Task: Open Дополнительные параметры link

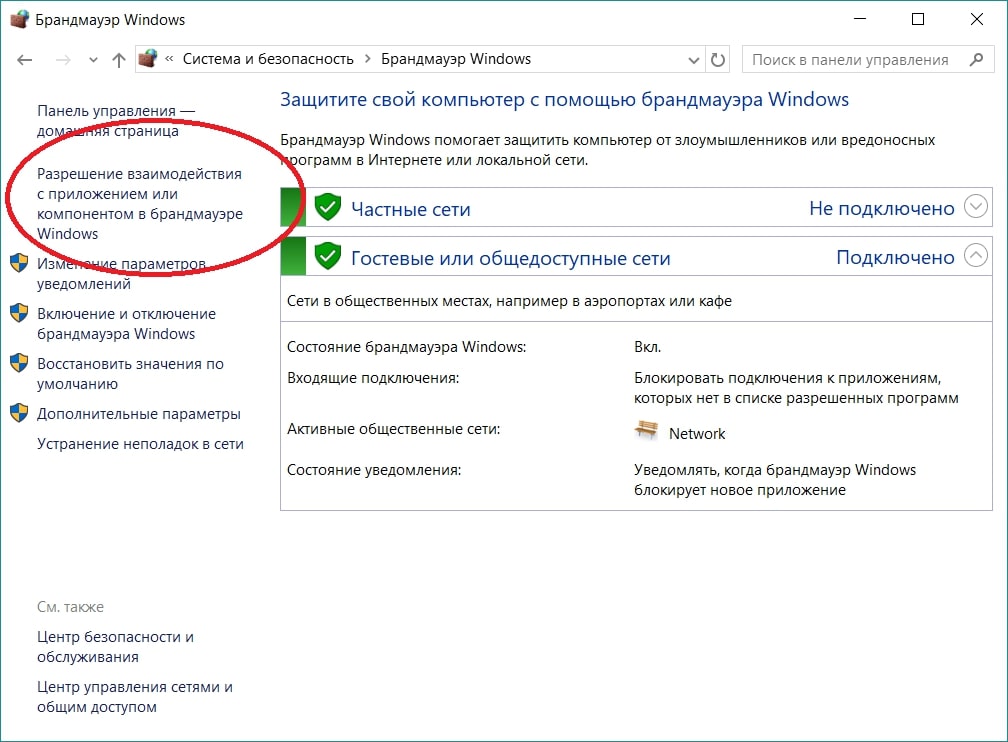Action: pyautogui.click(x=138, y=413)
